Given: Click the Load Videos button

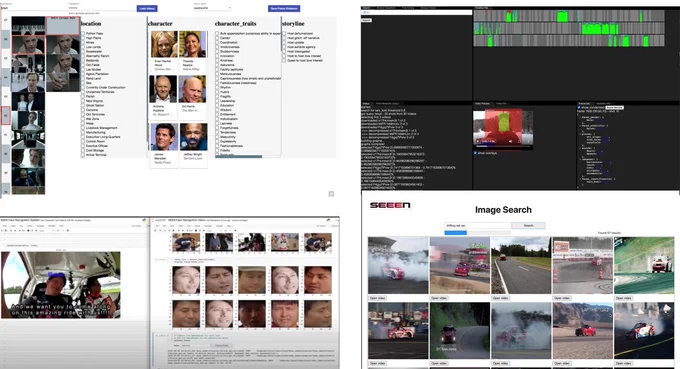Looking at the screenshot, I should coord(147,8).
